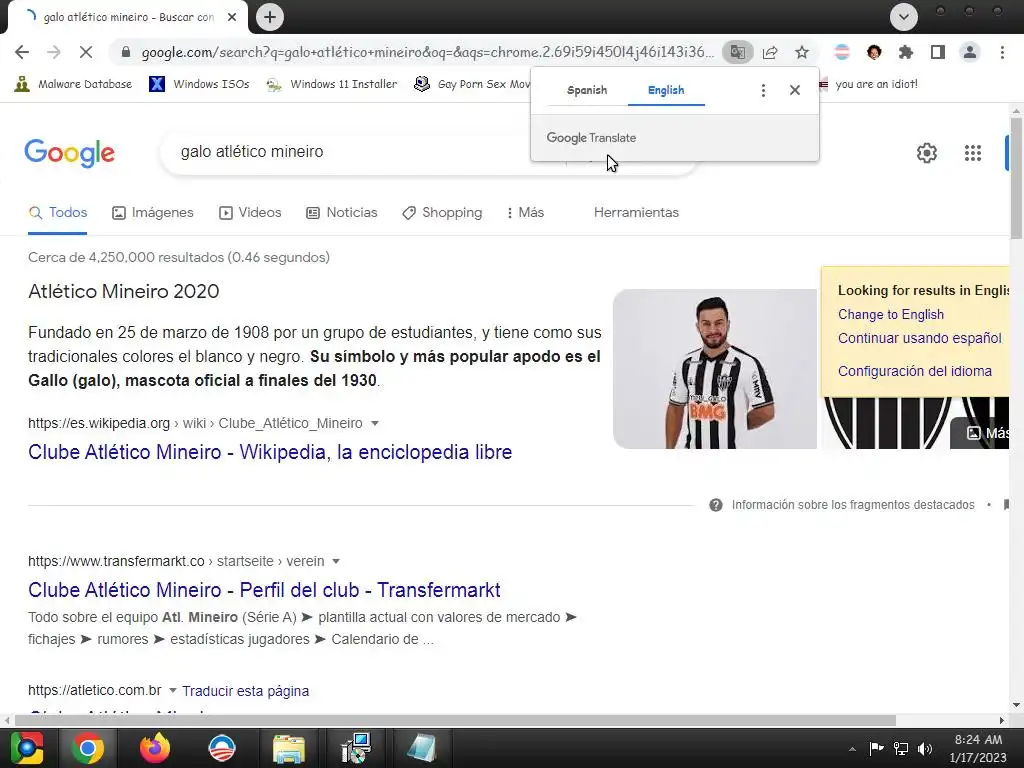Bookmark this page with the star icon
Screen dimensions: 1024x768
click(802, 52)
